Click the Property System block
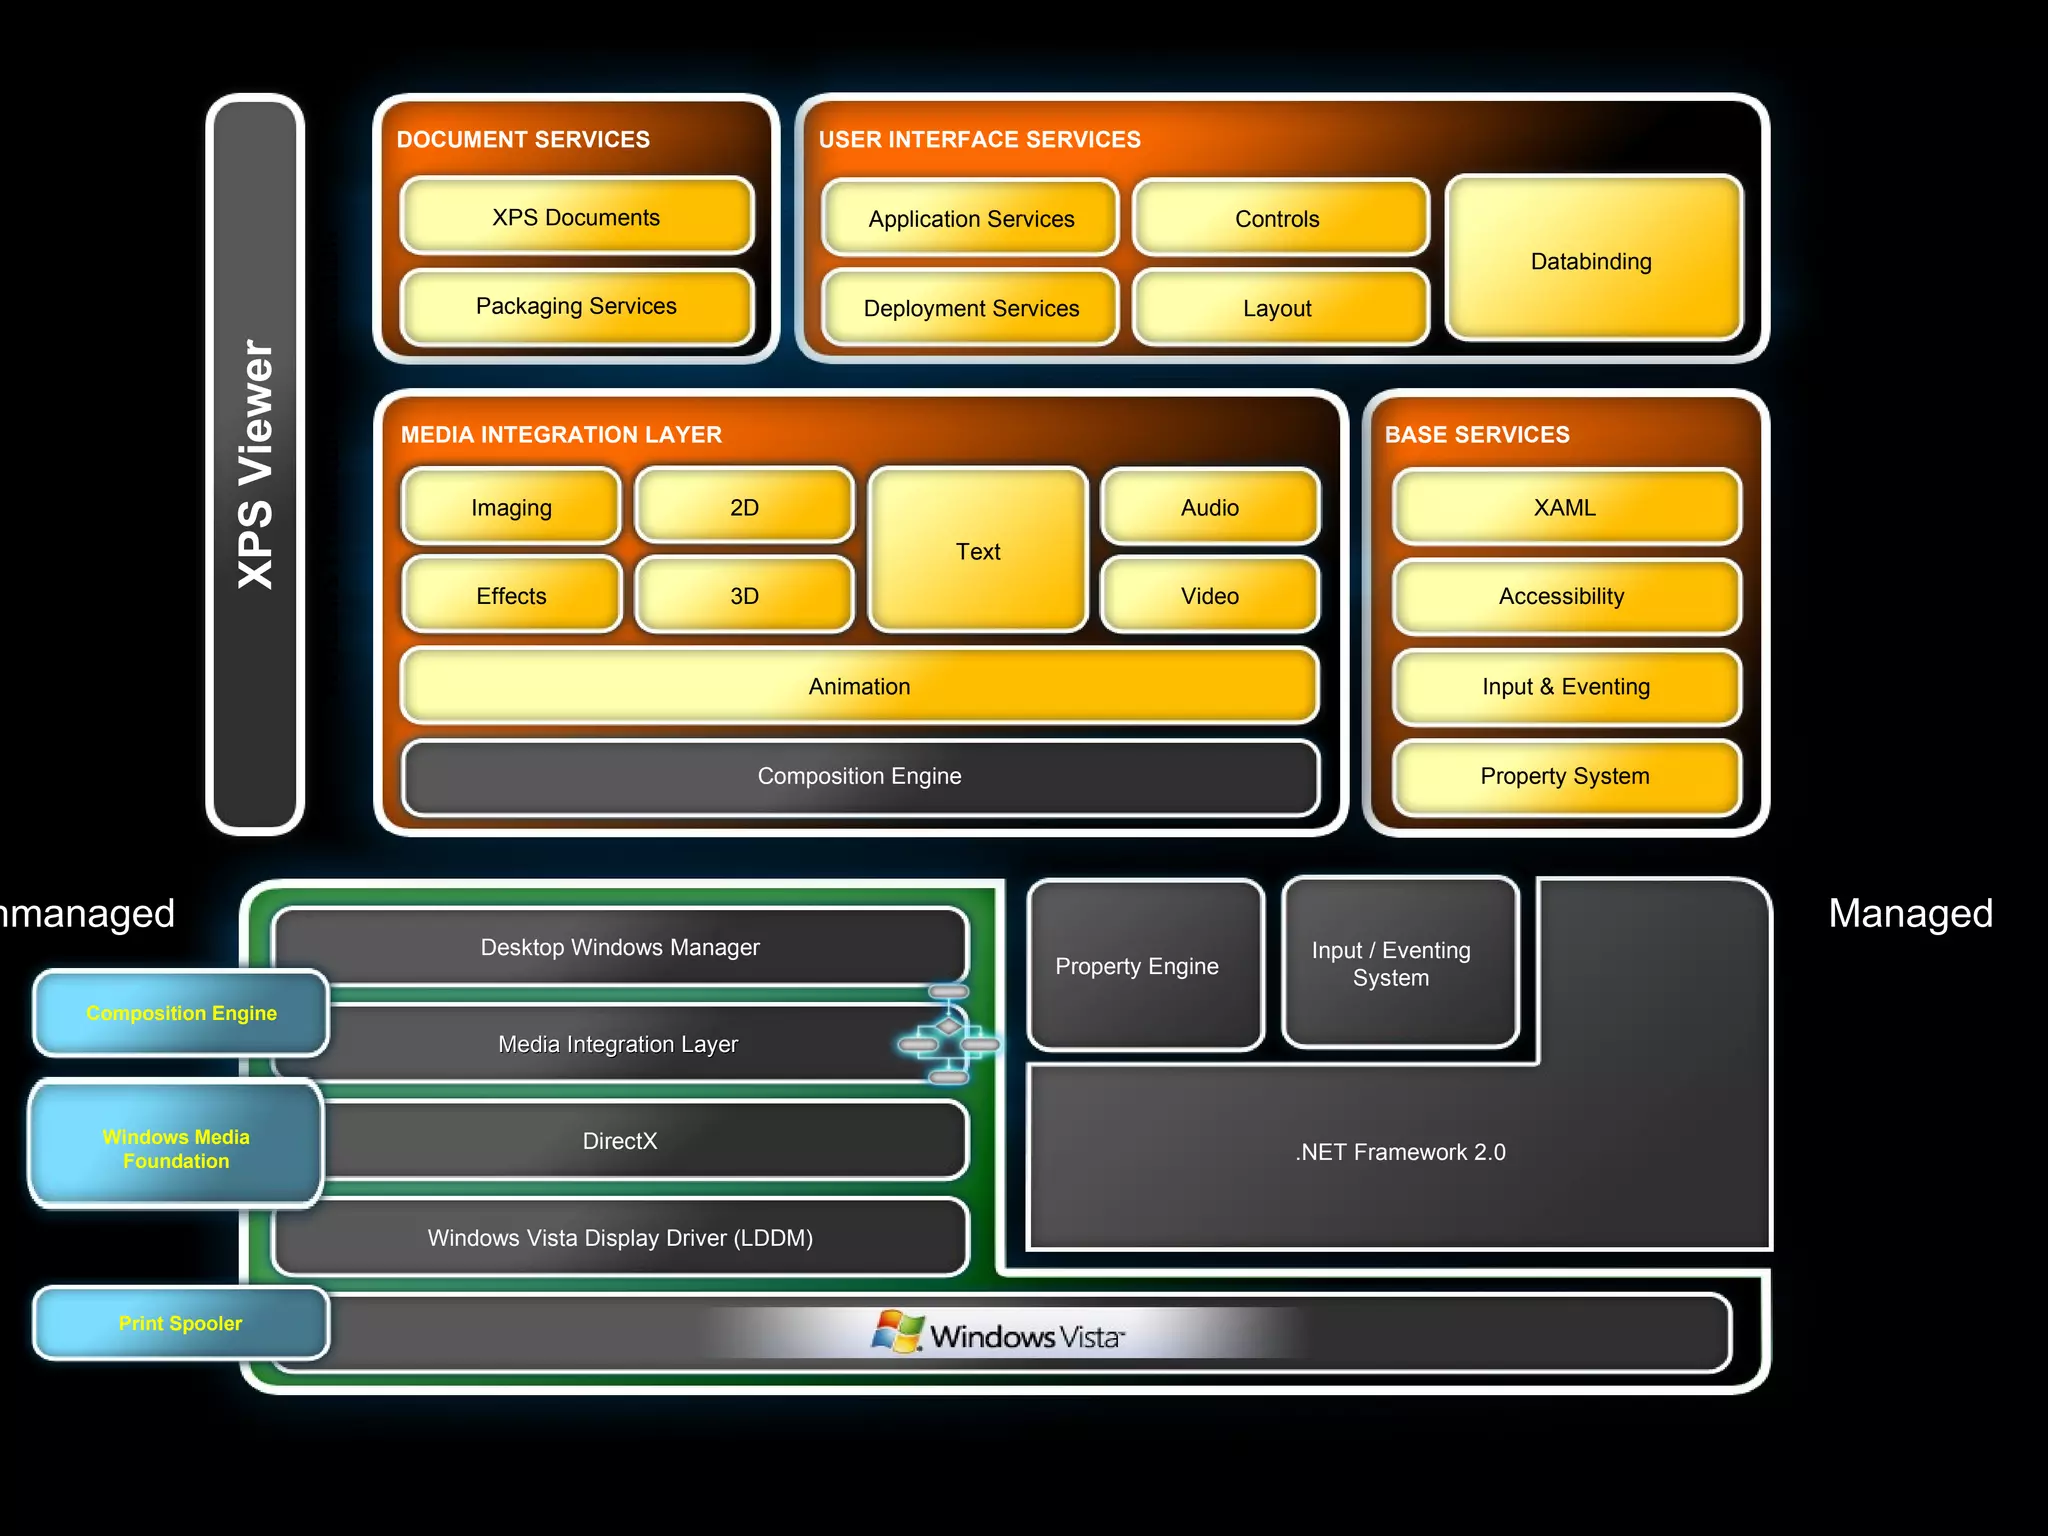The height and width of the screenshot is (1536, 2048). coord(1565,777)
